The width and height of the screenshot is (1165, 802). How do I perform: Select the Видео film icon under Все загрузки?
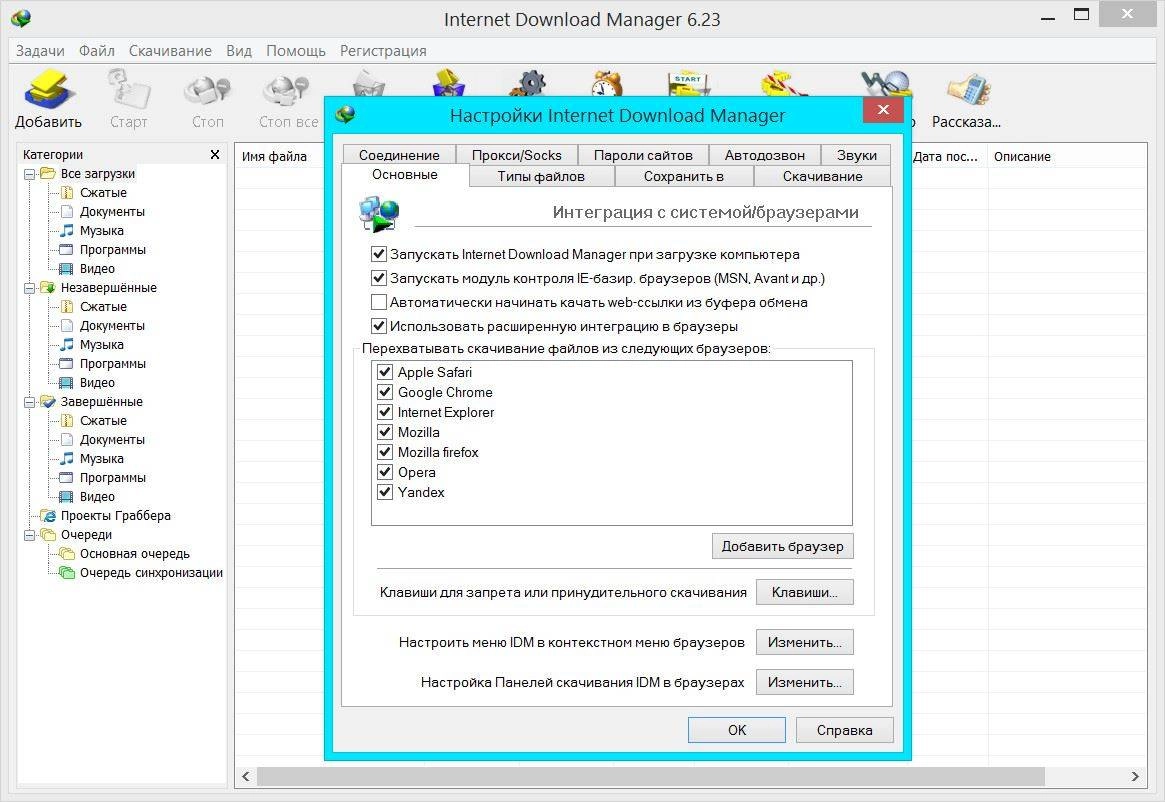pos(67,268)
